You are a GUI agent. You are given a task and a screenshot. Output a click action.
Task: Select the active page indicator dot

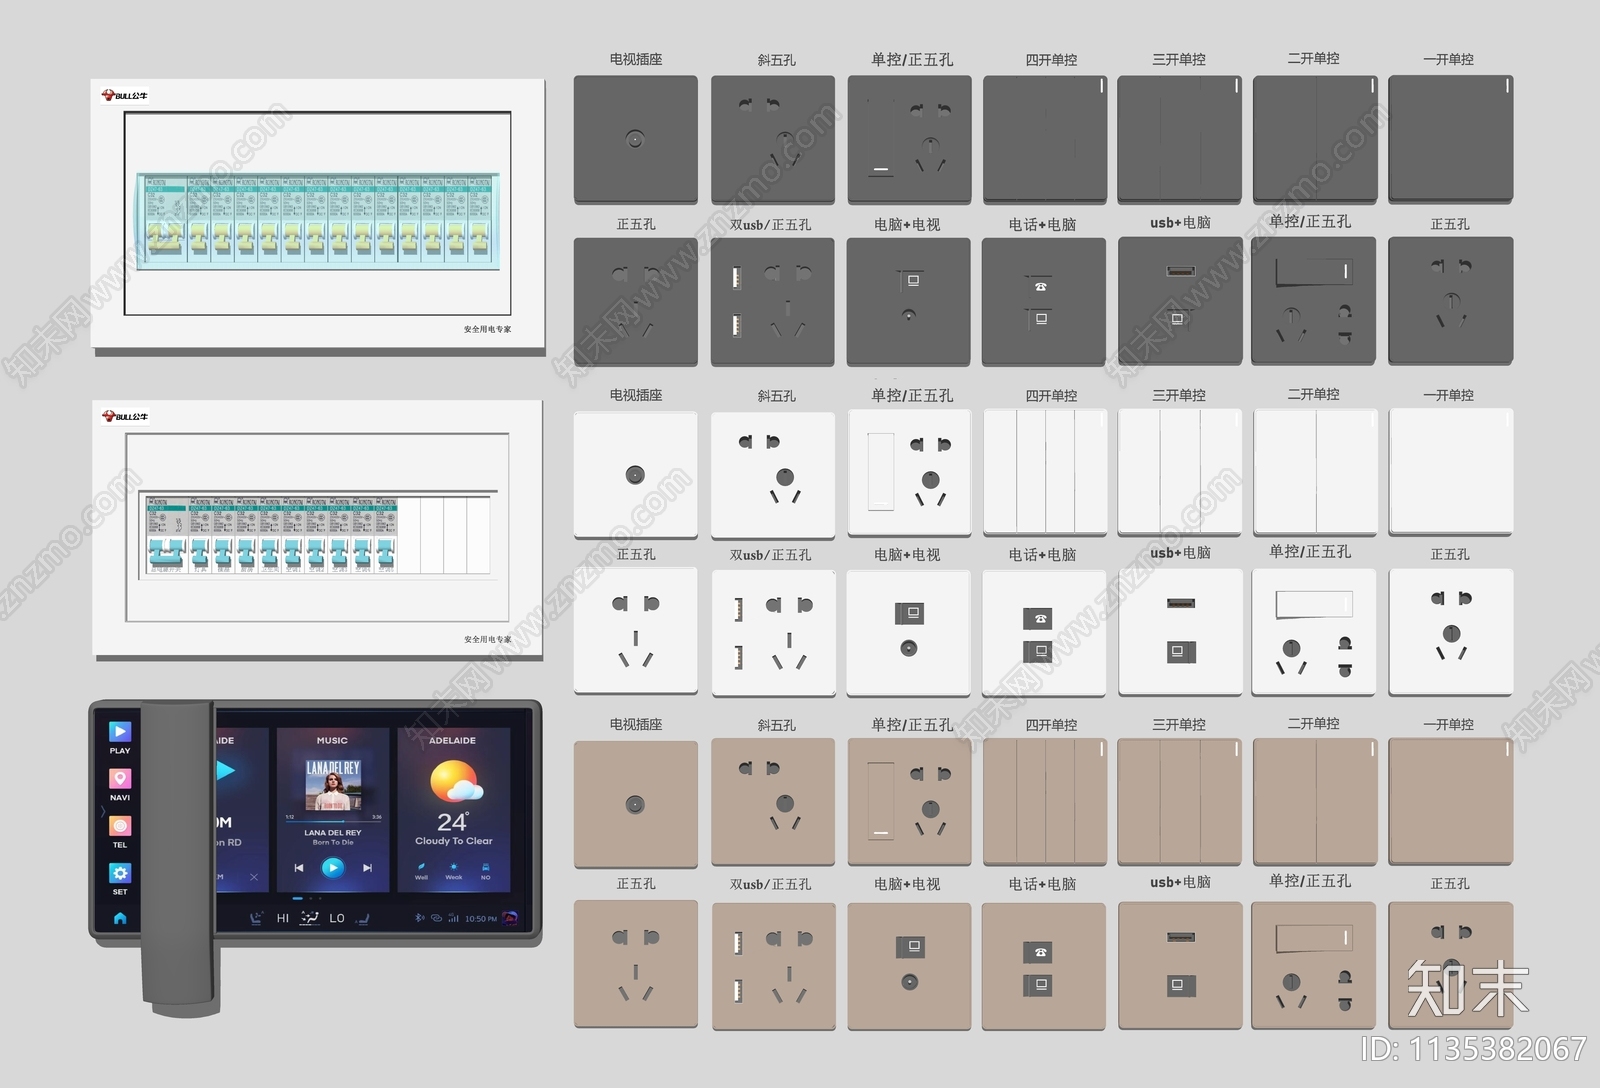coord(297,897)
